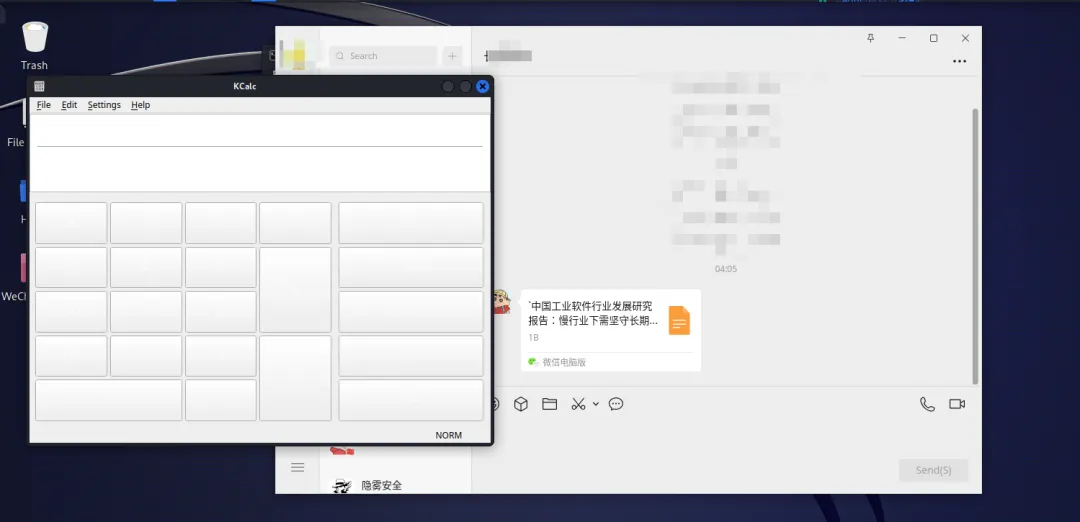This screenshot has width=1080, height=522.
Task: Open the File menu in KCalc
Action: (x=43, y=105)
